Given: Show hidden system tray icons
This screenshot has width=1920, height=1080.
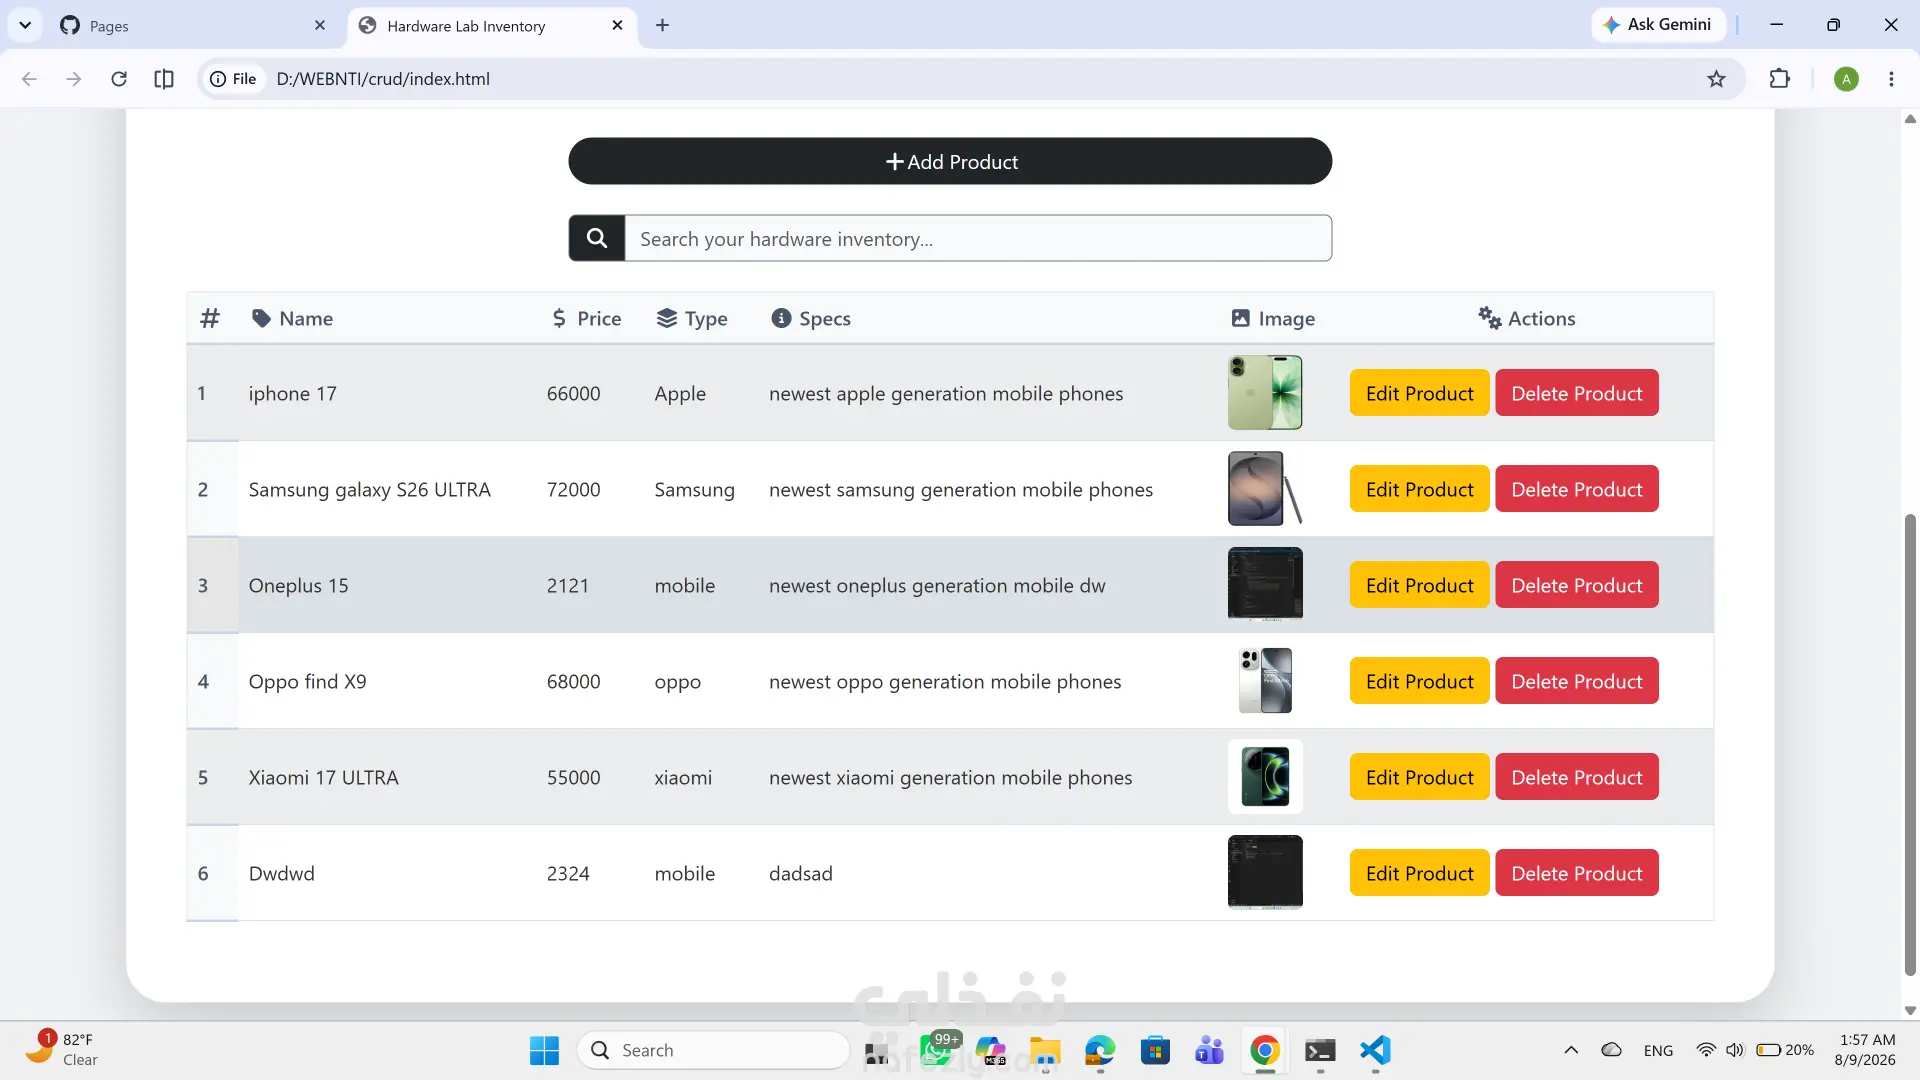Looking at the screenshot, I should click(x=1571, y=1050).
